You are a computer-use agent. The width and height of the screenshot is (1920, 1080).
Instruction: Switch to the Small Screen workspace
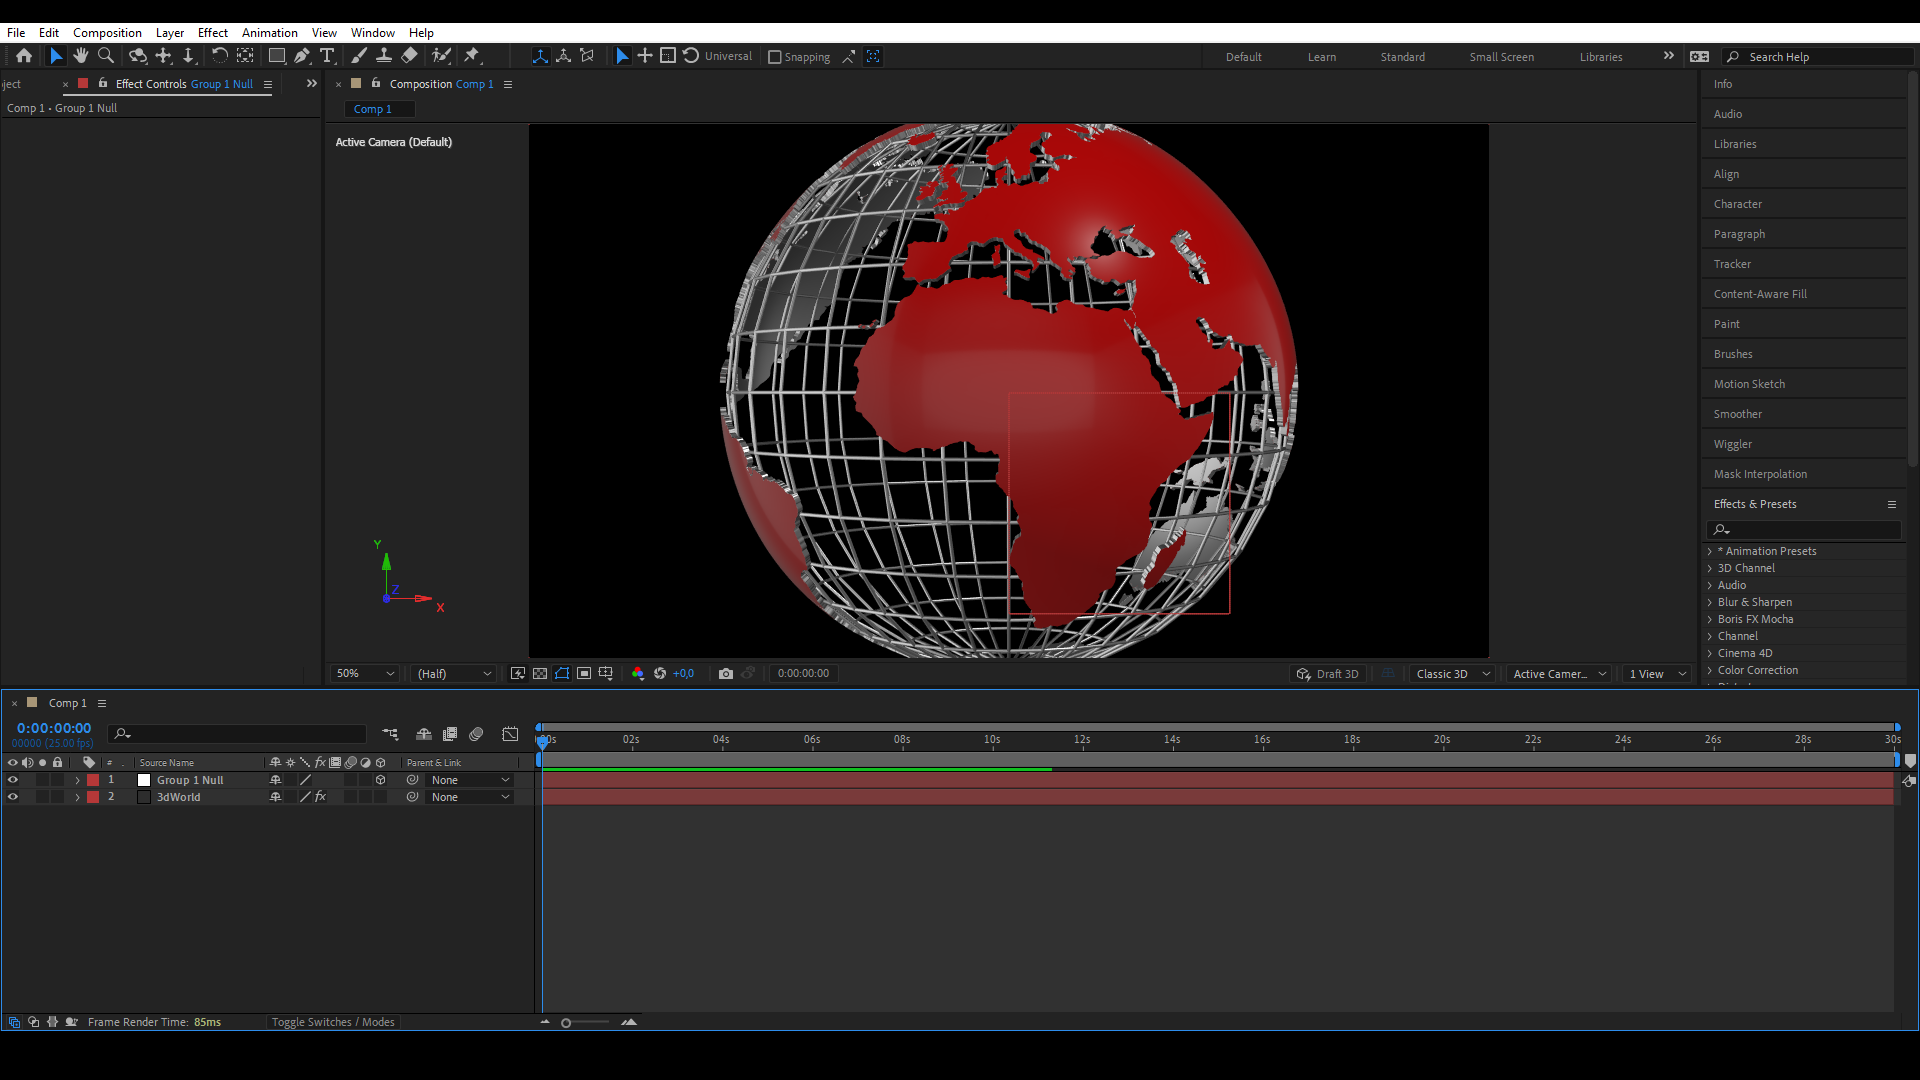(1501, 57)
